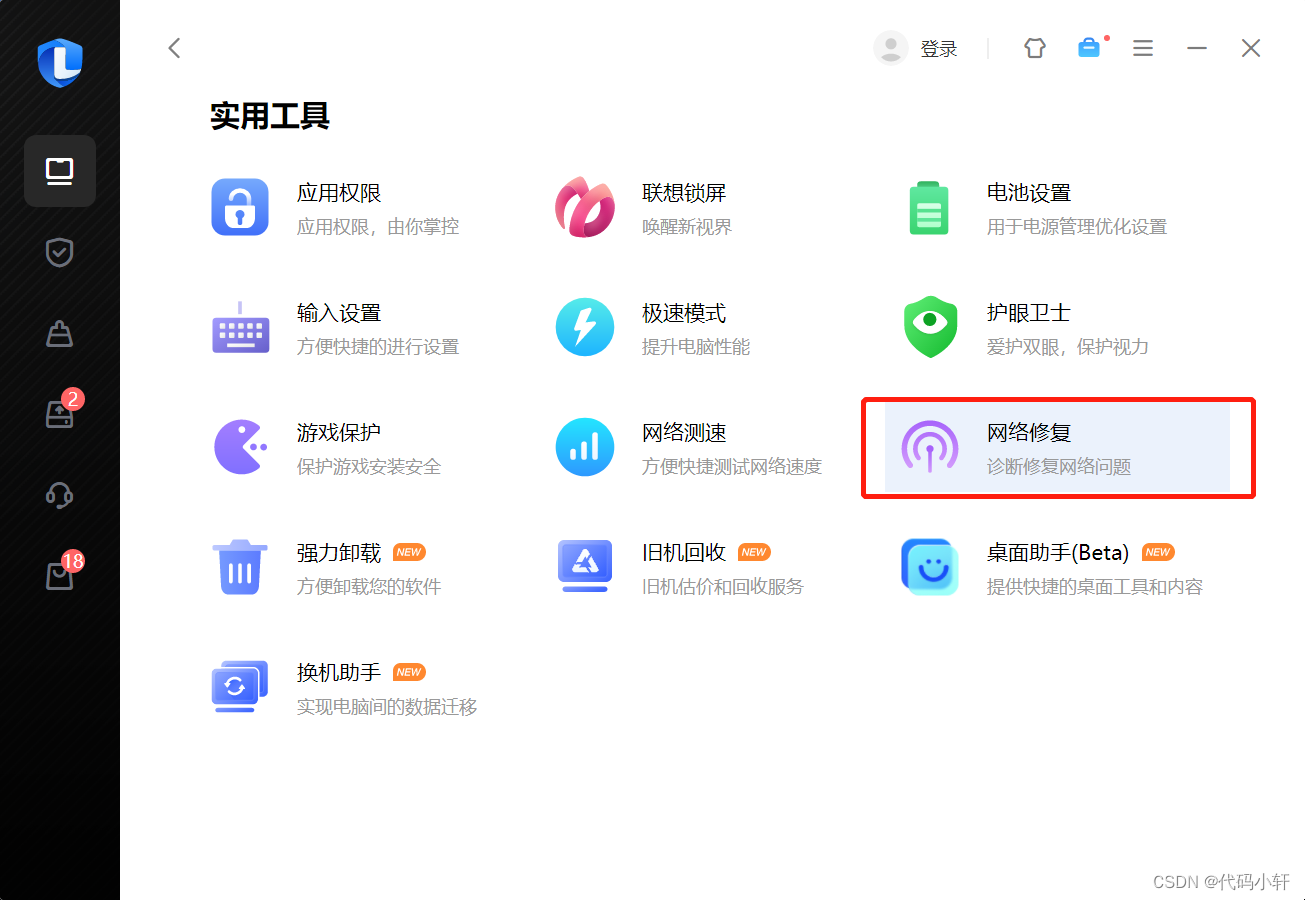Screen dimensions: 1305x900
Task: Open the headset customer service sidebar icon
Action: (x=60, y=494)
